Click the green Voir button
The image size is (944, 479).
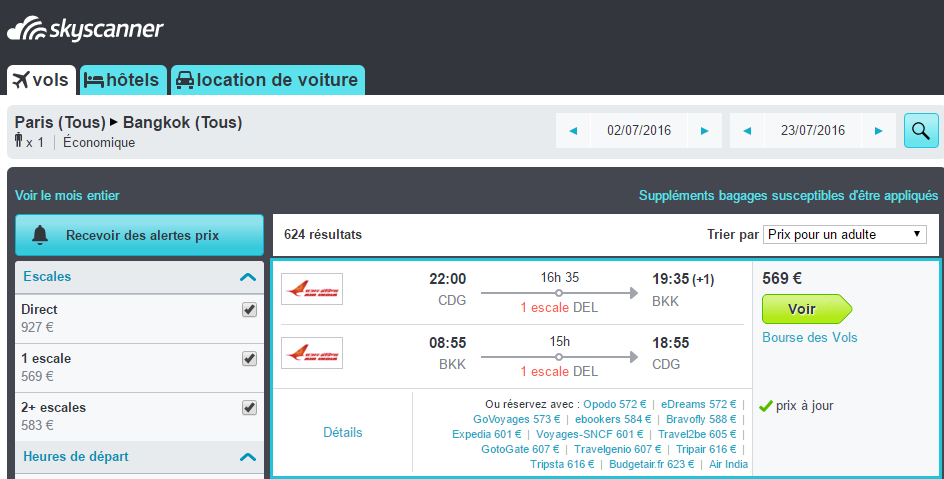(x=807, y=309)
